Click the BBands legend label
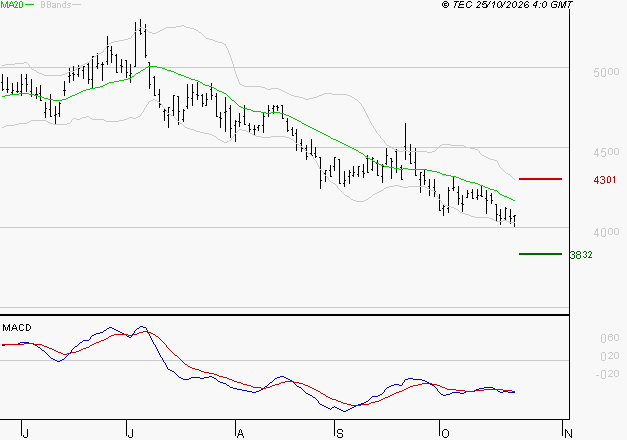627x440 pixels. [56, 5]
